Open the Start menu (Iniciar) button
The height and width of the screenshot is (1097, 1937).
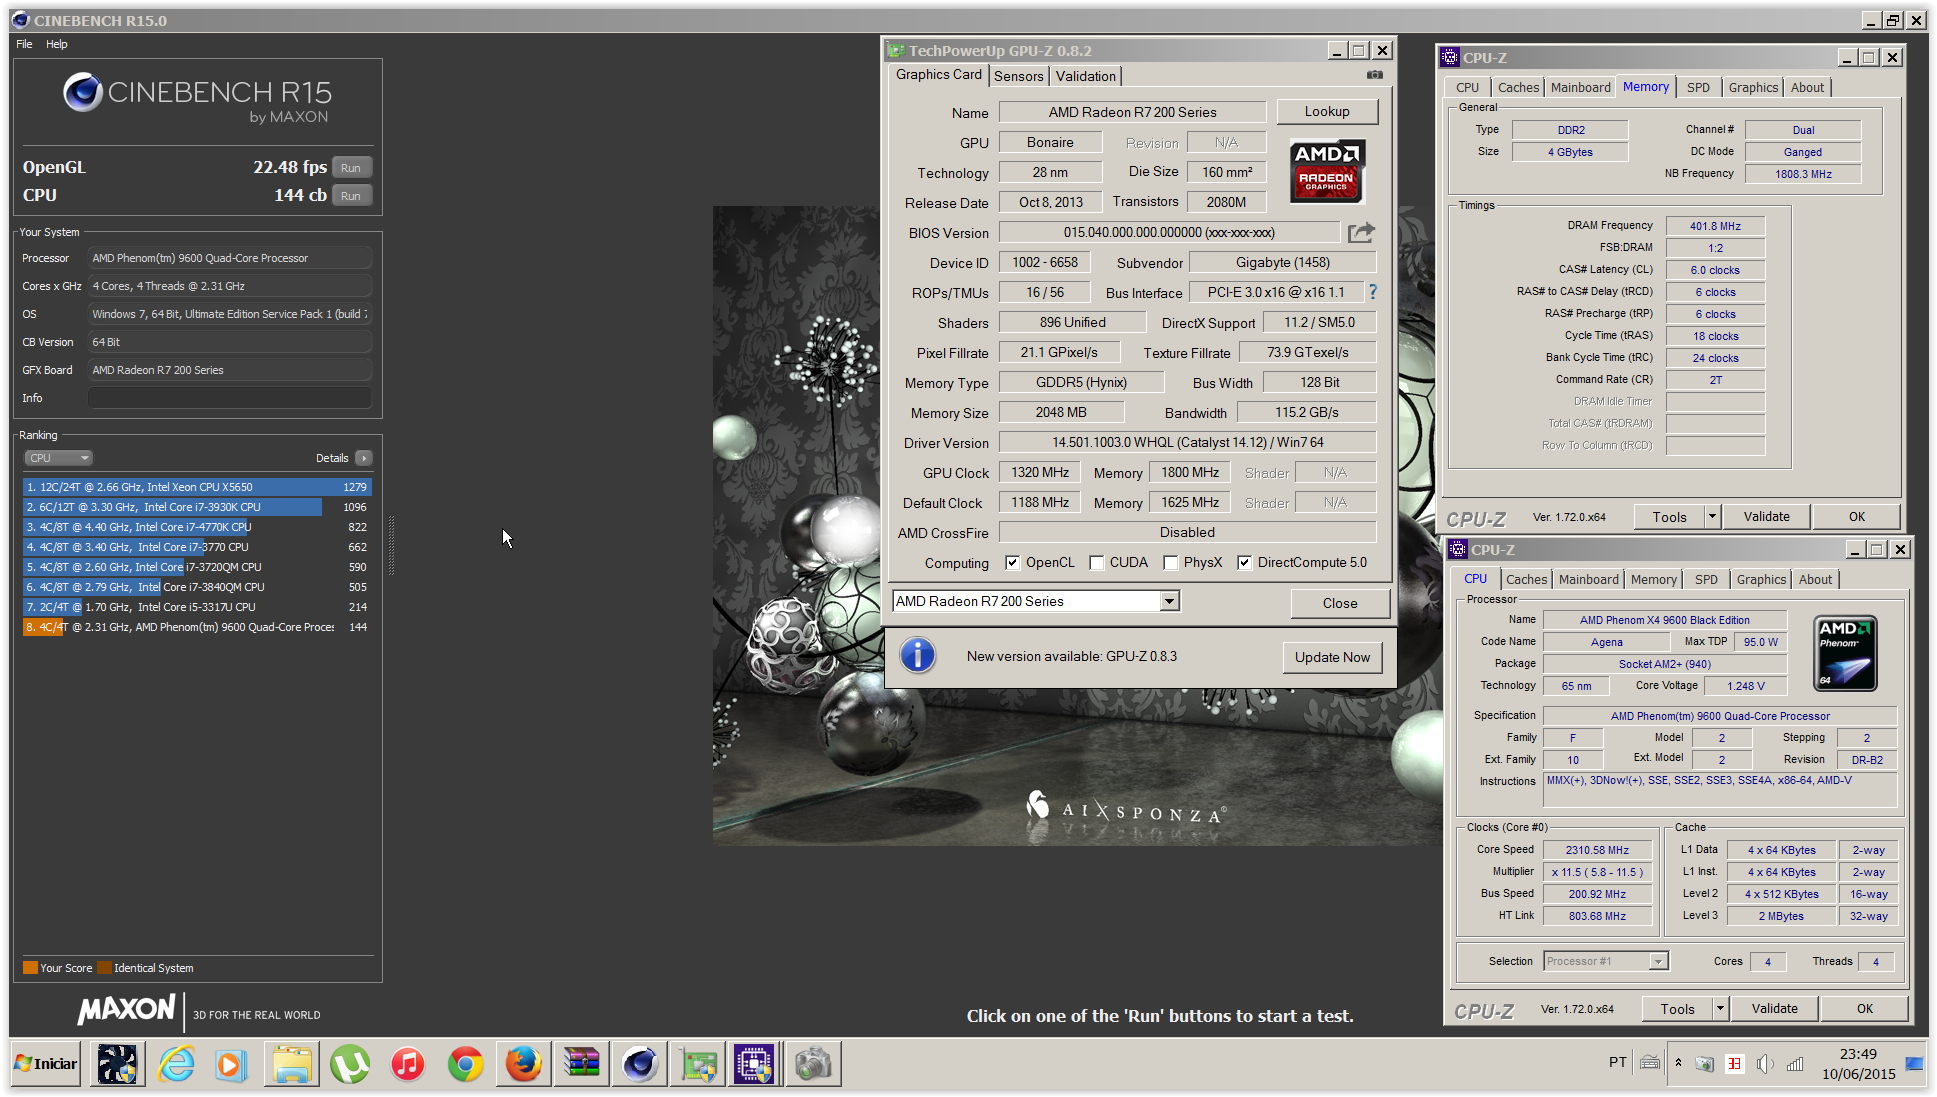click(46, 1064)
